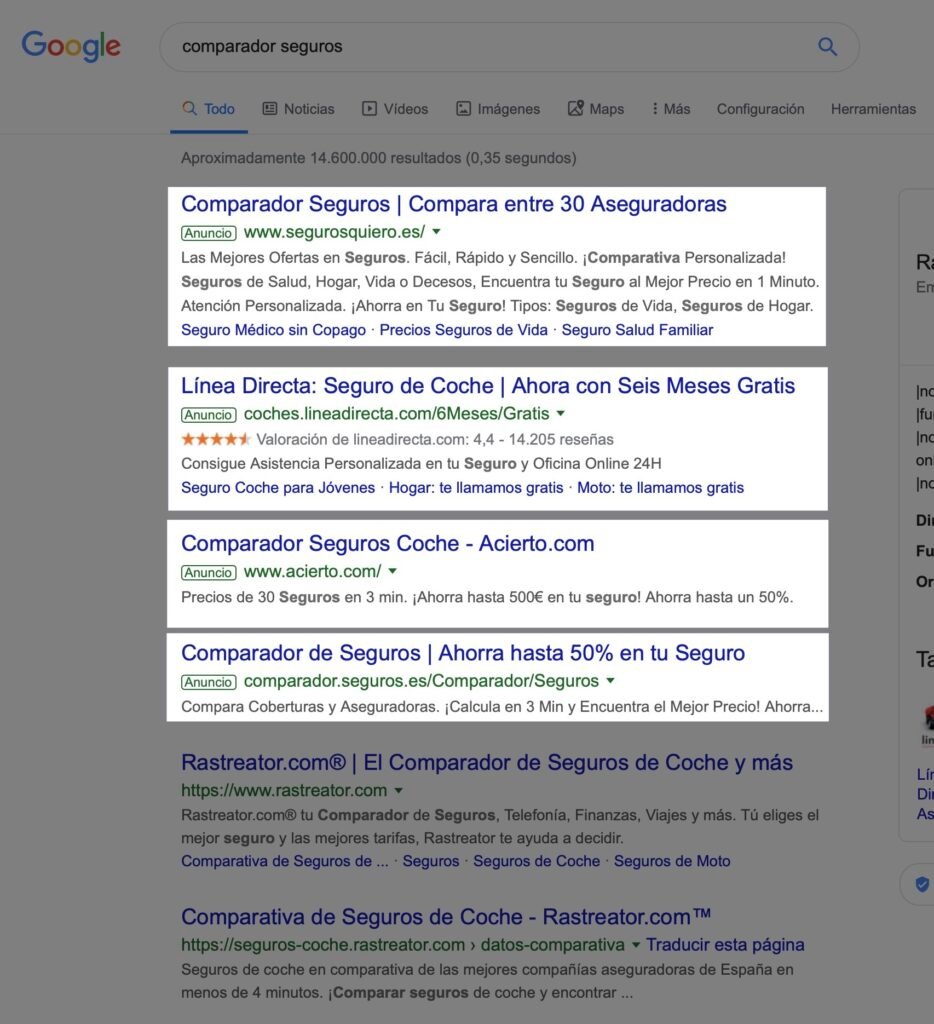
Task: Open 'Línea Directa: Seguro de Coche' ad title
Action: [x=488, y=386]
